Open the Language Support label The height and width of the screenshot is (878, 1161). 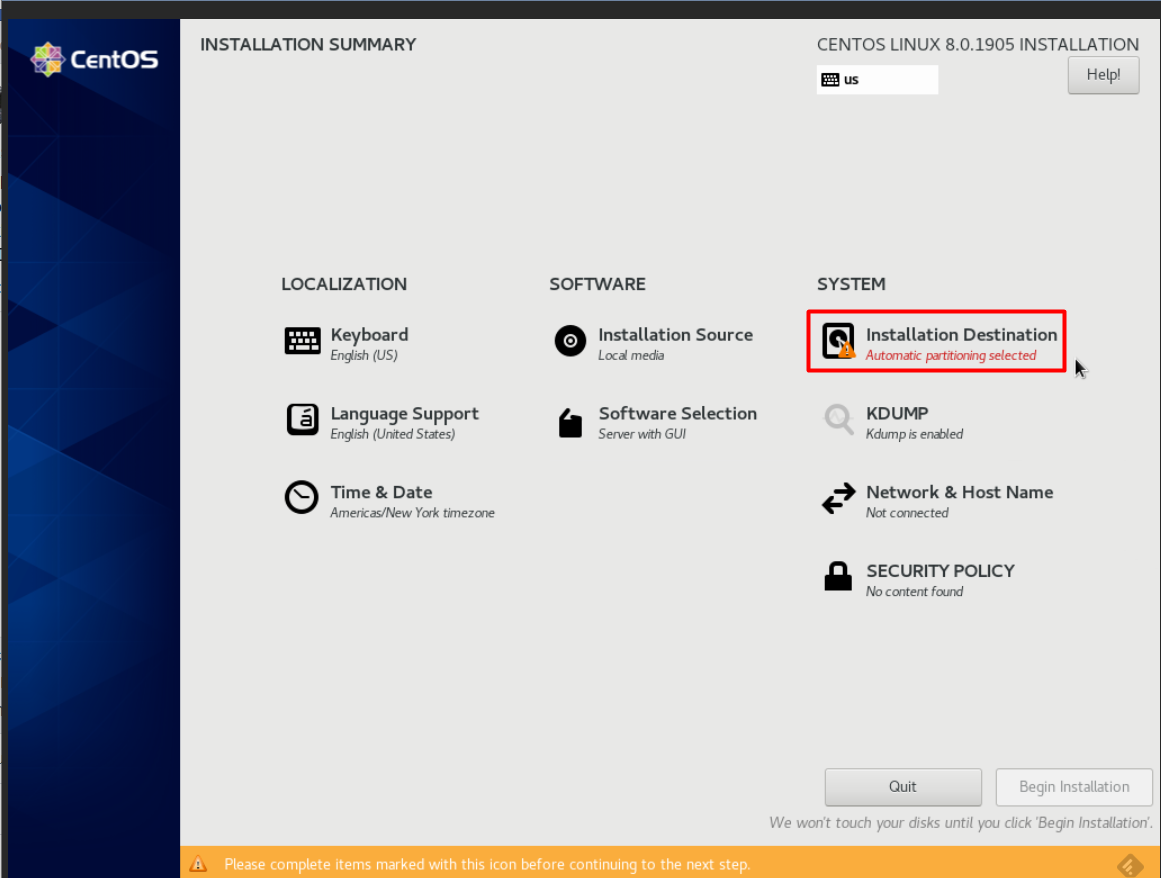tap(404, 414)
